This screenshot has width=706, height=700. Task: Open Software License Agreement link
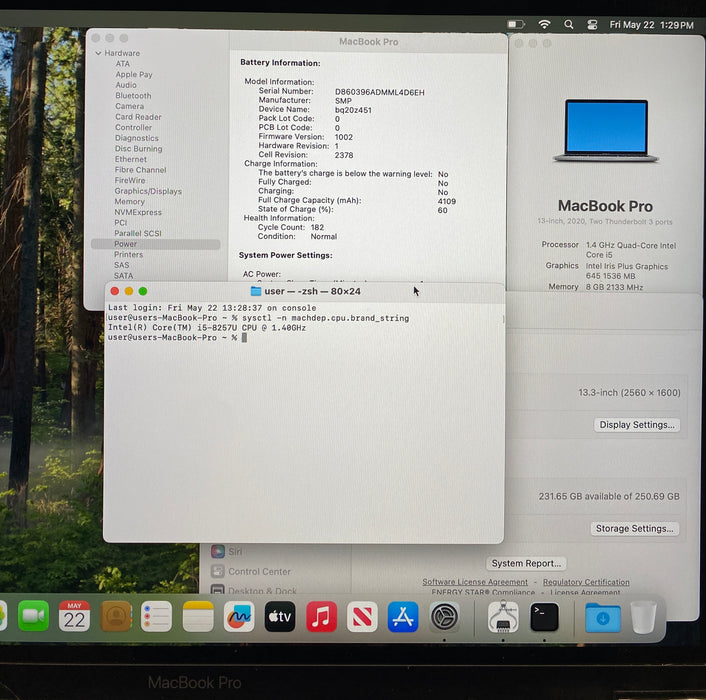[475, 582]
